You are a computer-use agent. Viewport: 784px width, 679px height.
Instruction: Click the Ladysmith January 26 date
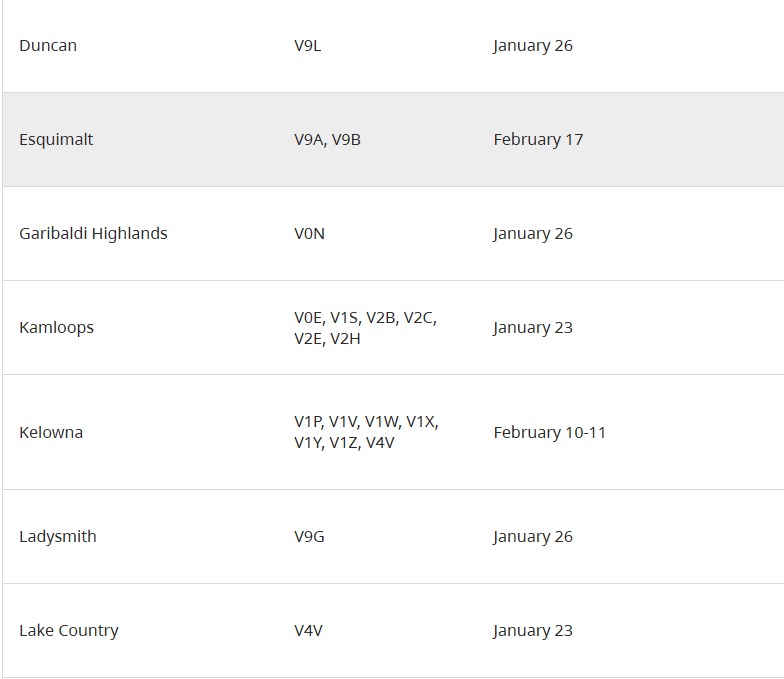533,537
